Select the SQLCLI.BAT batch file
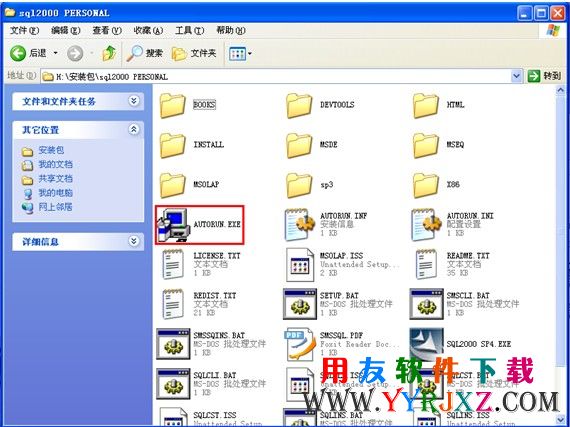Viewport: 570px width, 427px height. tap(211, 384)
